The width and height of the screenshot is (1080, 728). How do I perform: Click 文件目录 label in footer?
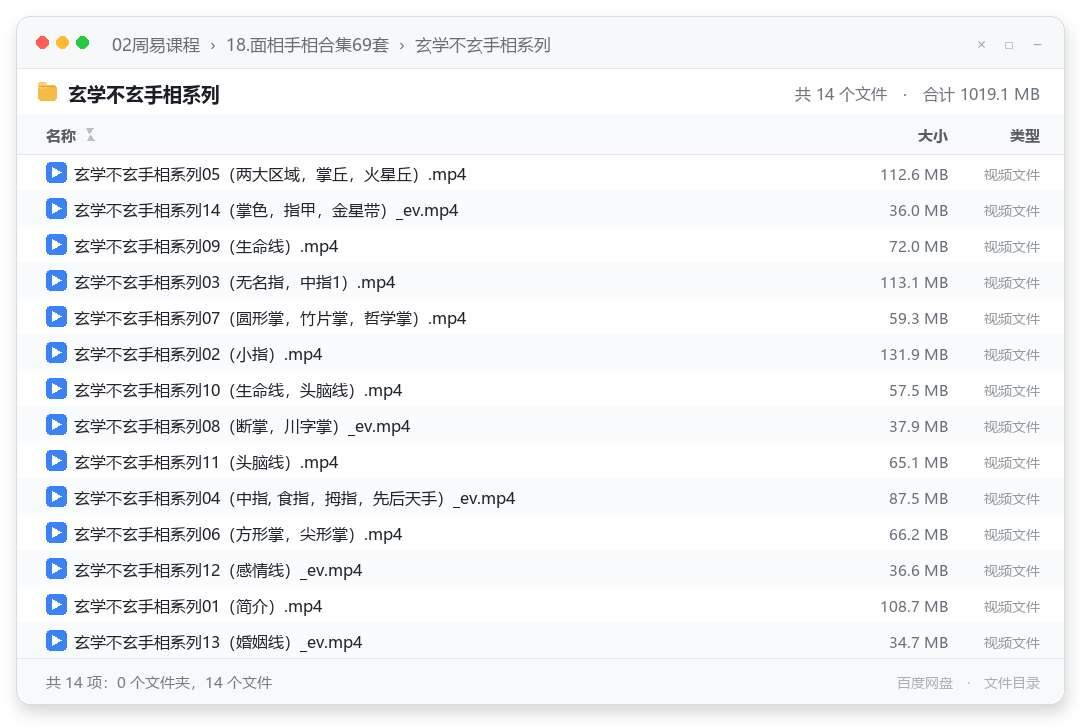[x=1011, y=683]
